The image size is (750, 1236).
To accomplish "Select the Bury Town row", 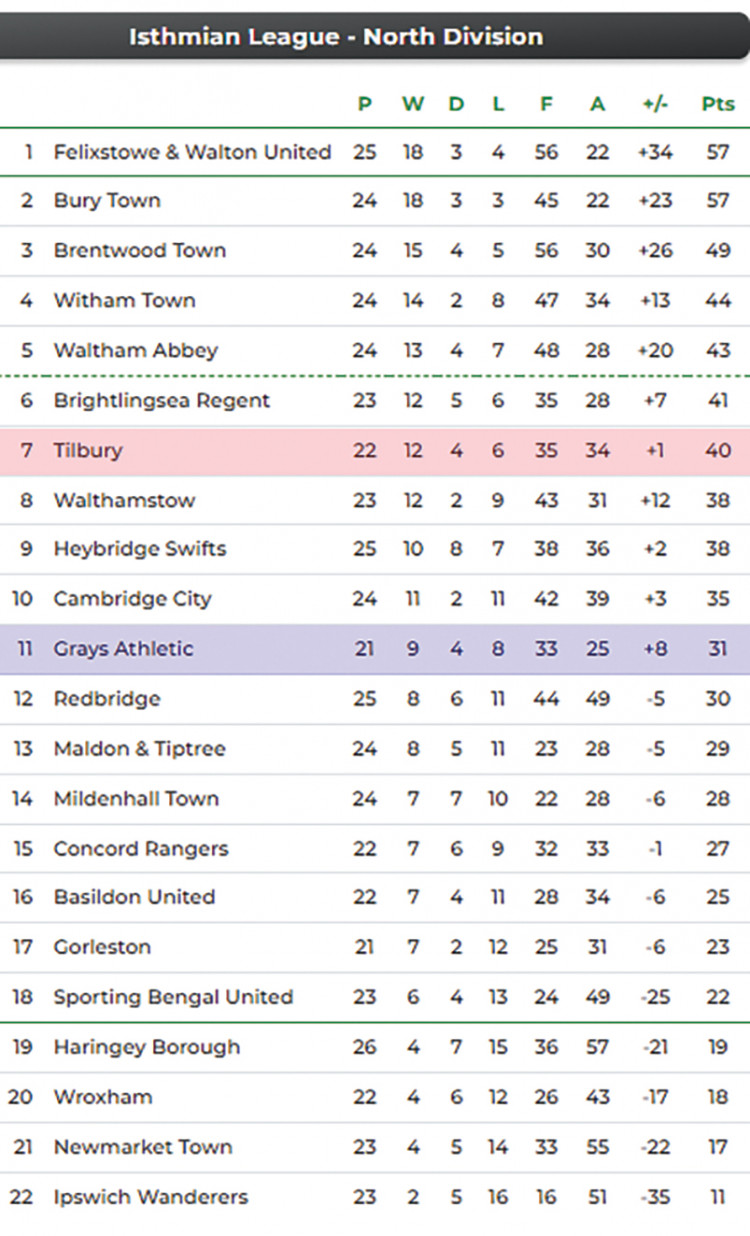I will coord(375,201).
